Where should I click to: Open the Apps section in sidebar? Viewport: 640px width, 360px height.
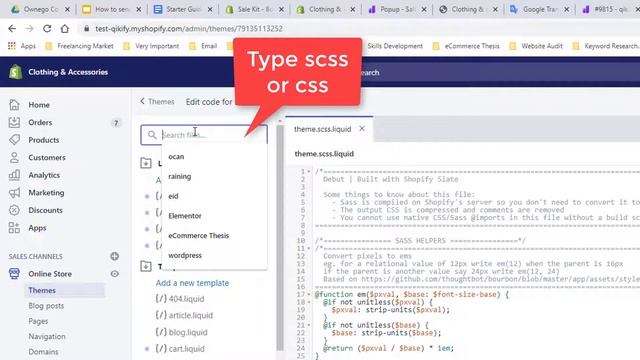(37, 228)
